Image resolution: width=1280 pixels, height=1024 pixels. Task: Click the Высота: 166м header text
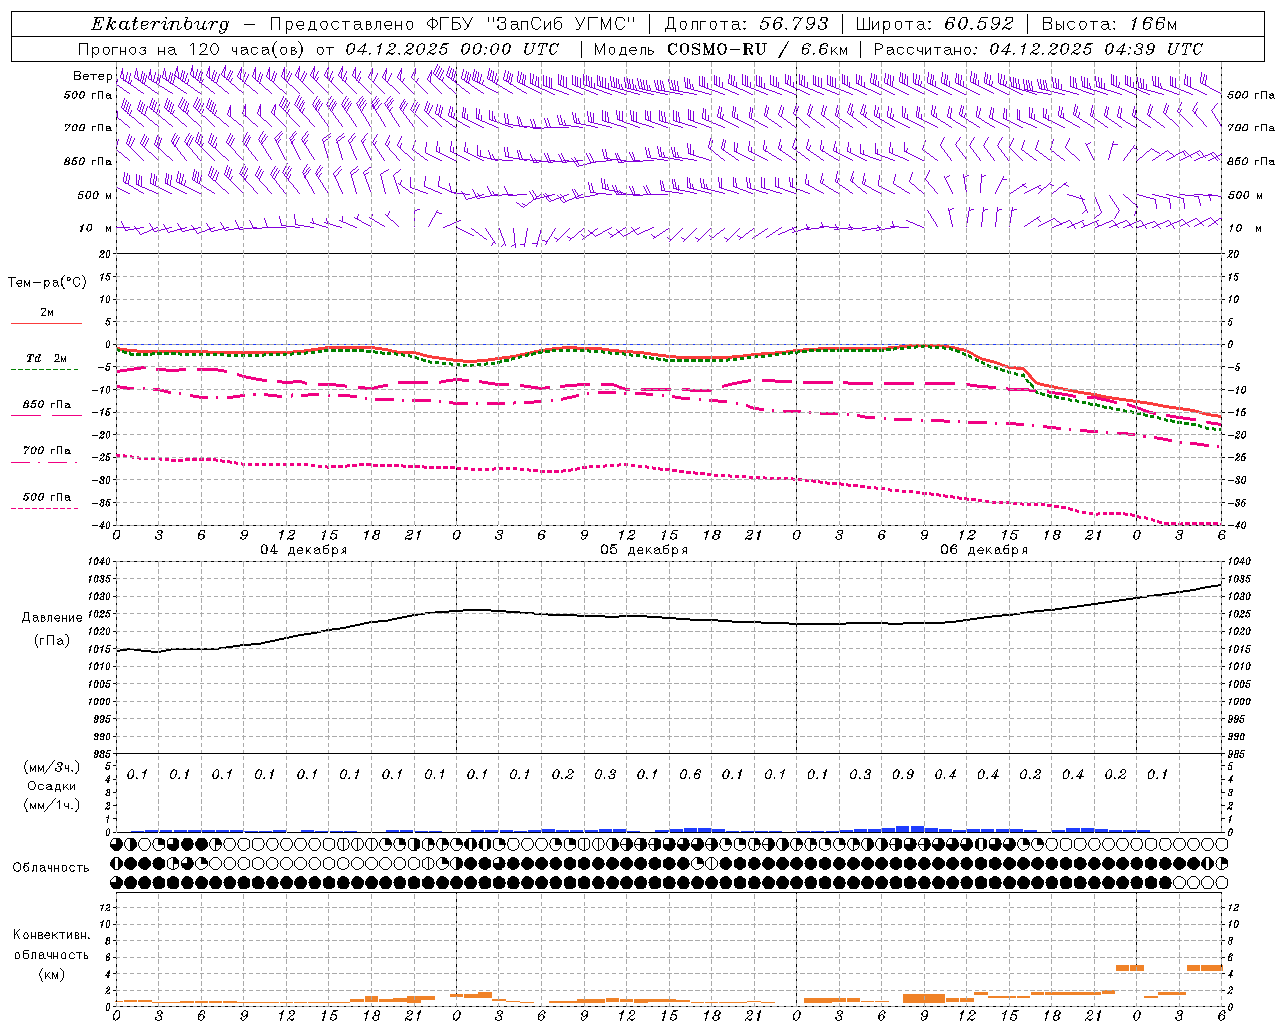[1109, 24]
